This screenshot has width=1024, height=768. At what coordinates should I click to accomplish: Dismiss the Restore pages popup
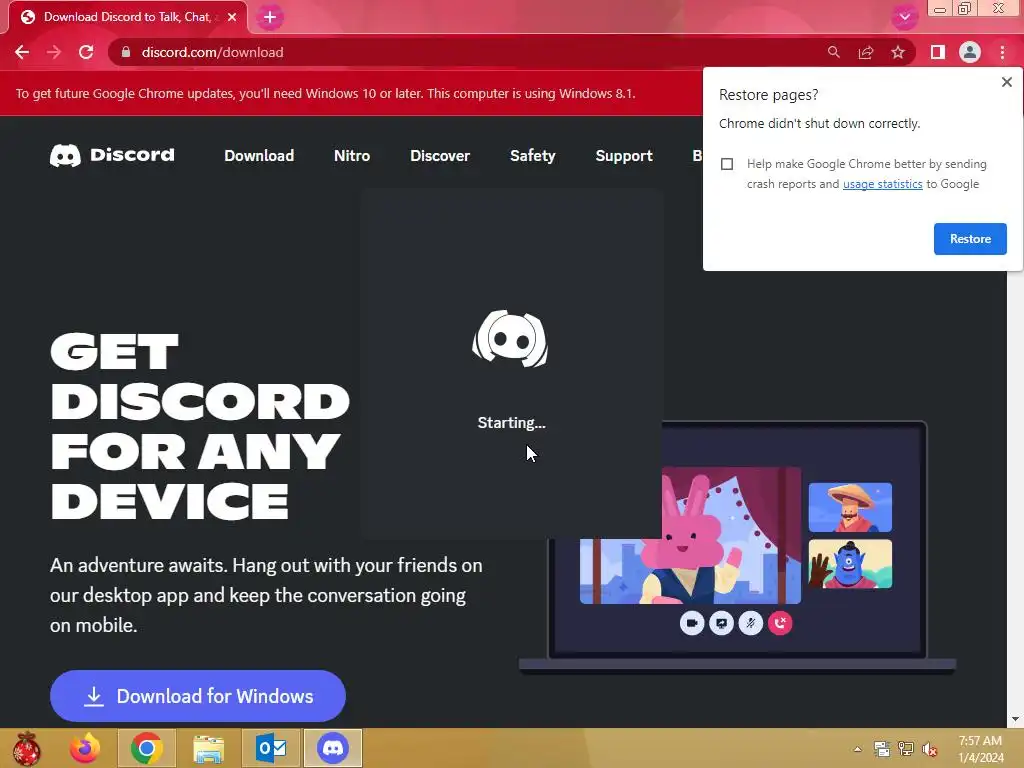(x=1006, y=82)
